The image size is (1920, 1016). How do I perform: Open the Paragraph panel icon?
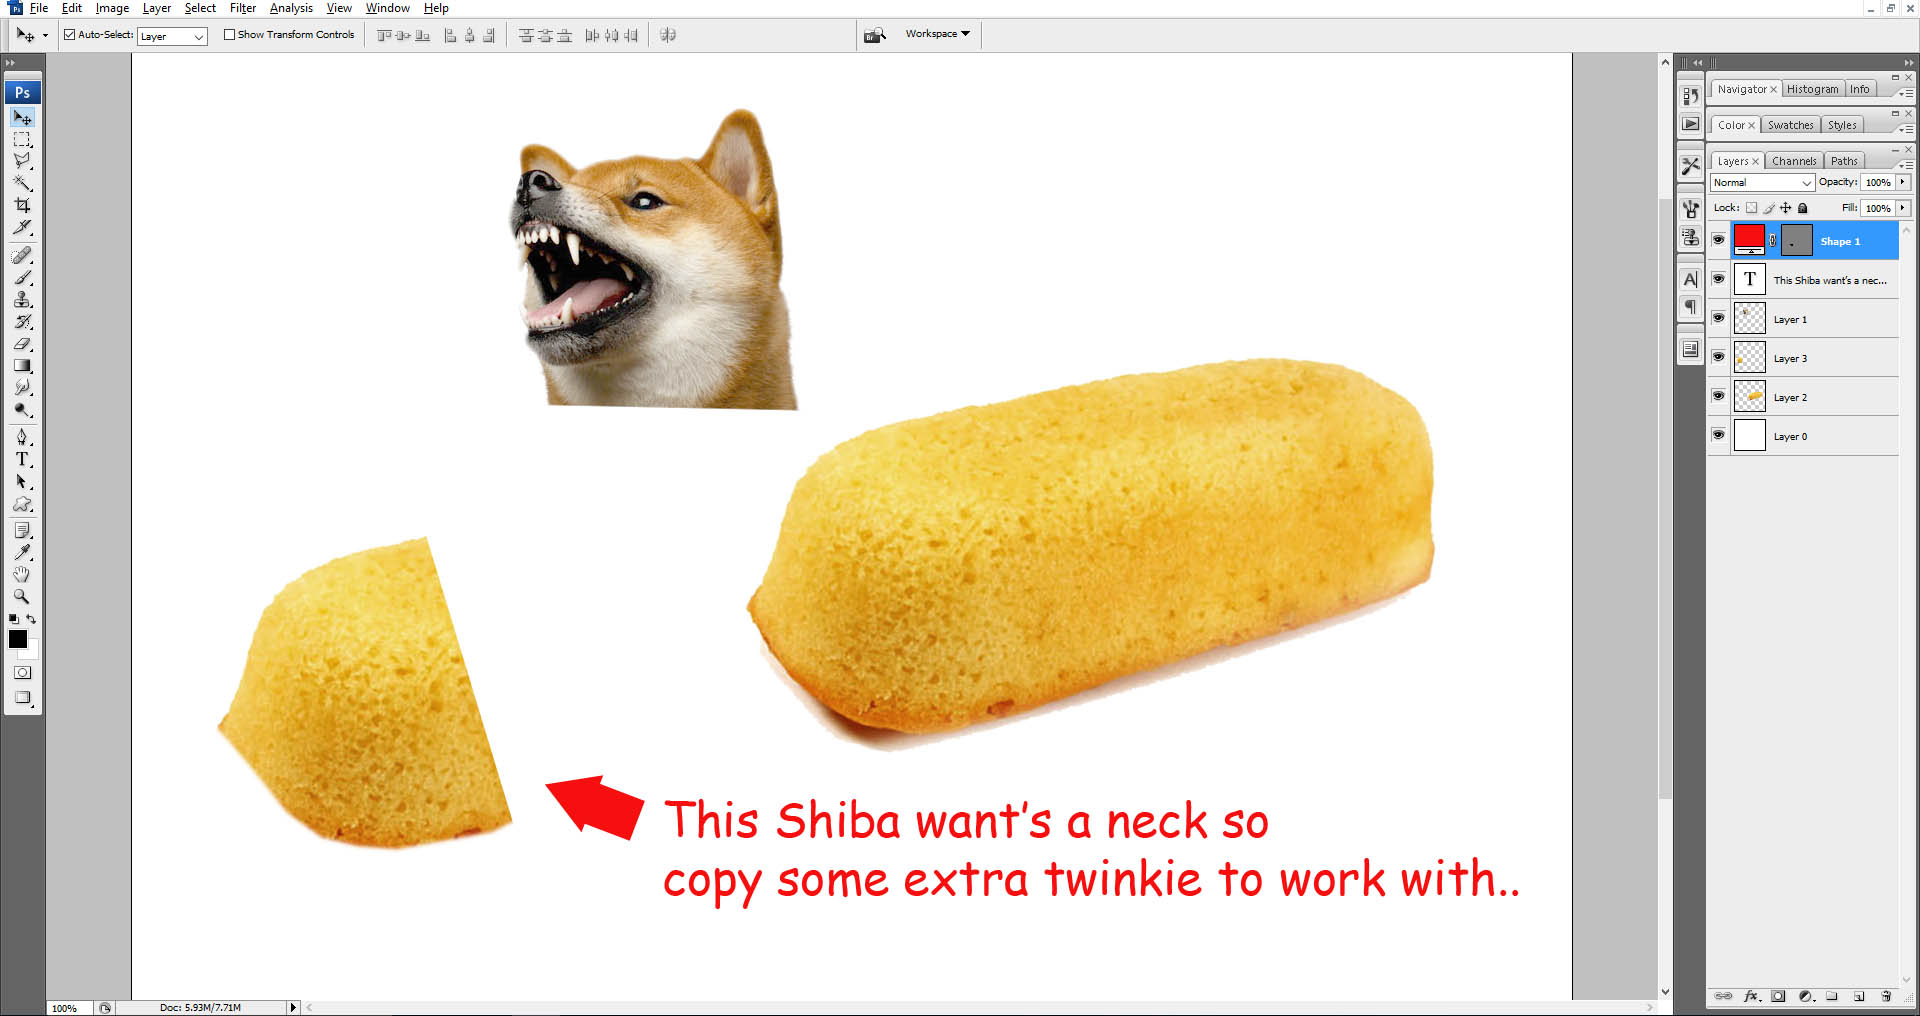coord(1690,306)
